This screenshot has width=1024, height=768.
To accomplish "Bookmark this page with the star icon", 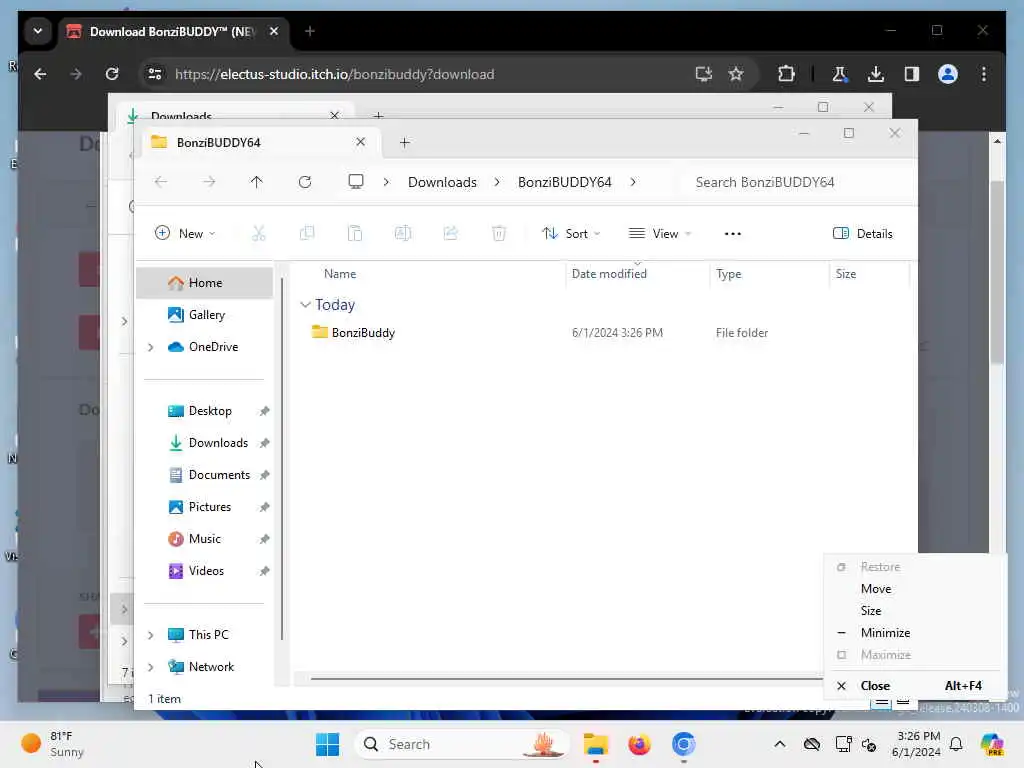I will click(736, 74).
